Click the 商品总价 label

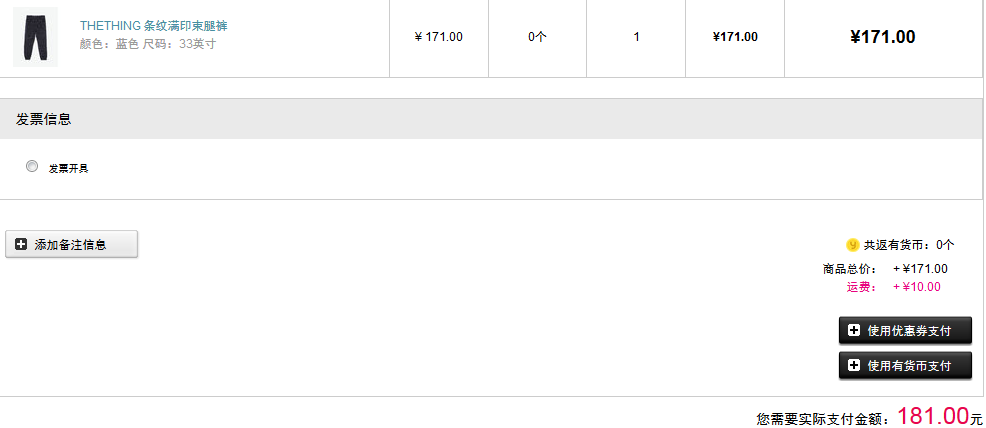pos(849,269)
